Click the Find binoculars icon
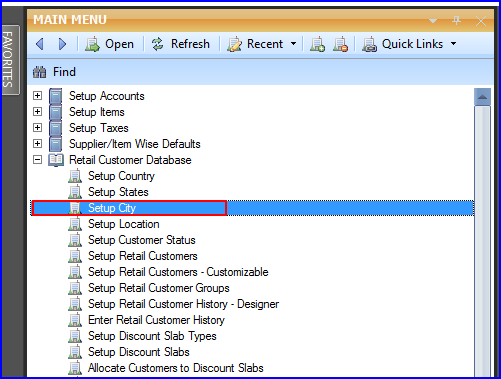The width and height of the screenshot is (501, 379). click(40, 72)
